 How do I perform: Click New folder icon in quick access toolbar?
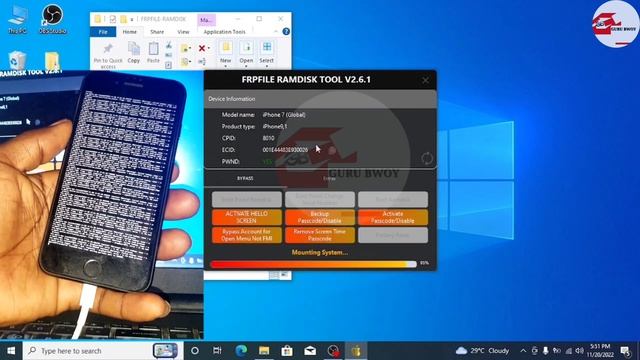pos(123,19)
